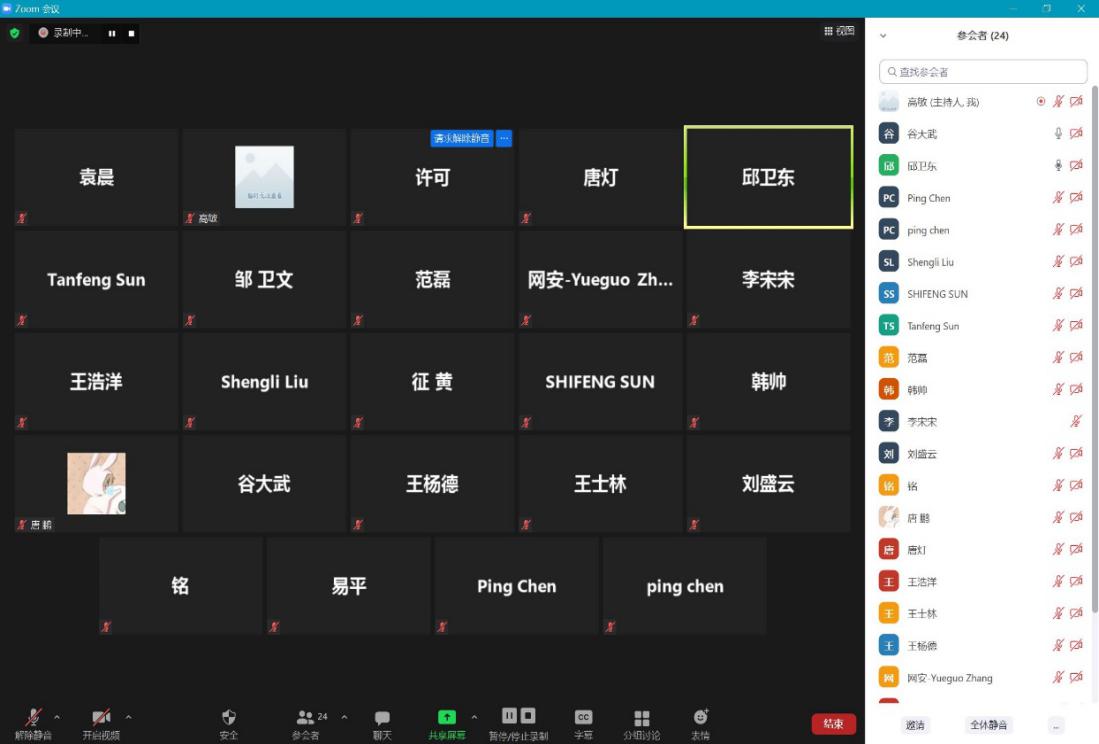The image size is (1099, 744).
Task: Open the View (视图) layout menu
Action: click(x=839, y=31)
